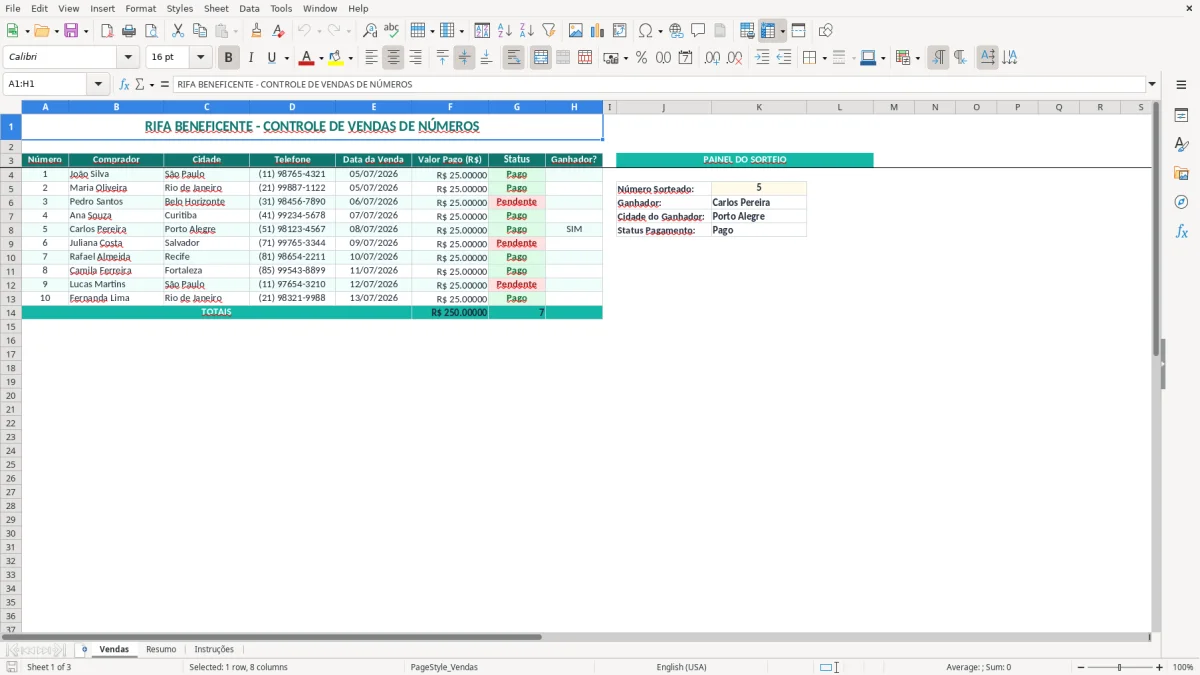Toggle Align Right

coord(415,58)
